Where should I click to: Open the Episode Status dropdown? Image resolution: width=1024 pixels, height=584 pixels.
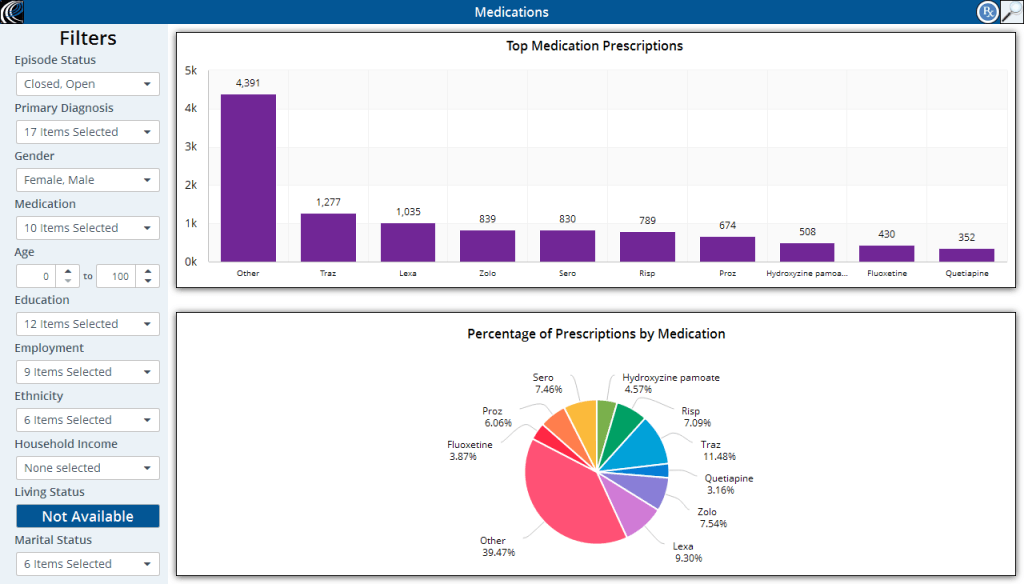pos(87,84)
